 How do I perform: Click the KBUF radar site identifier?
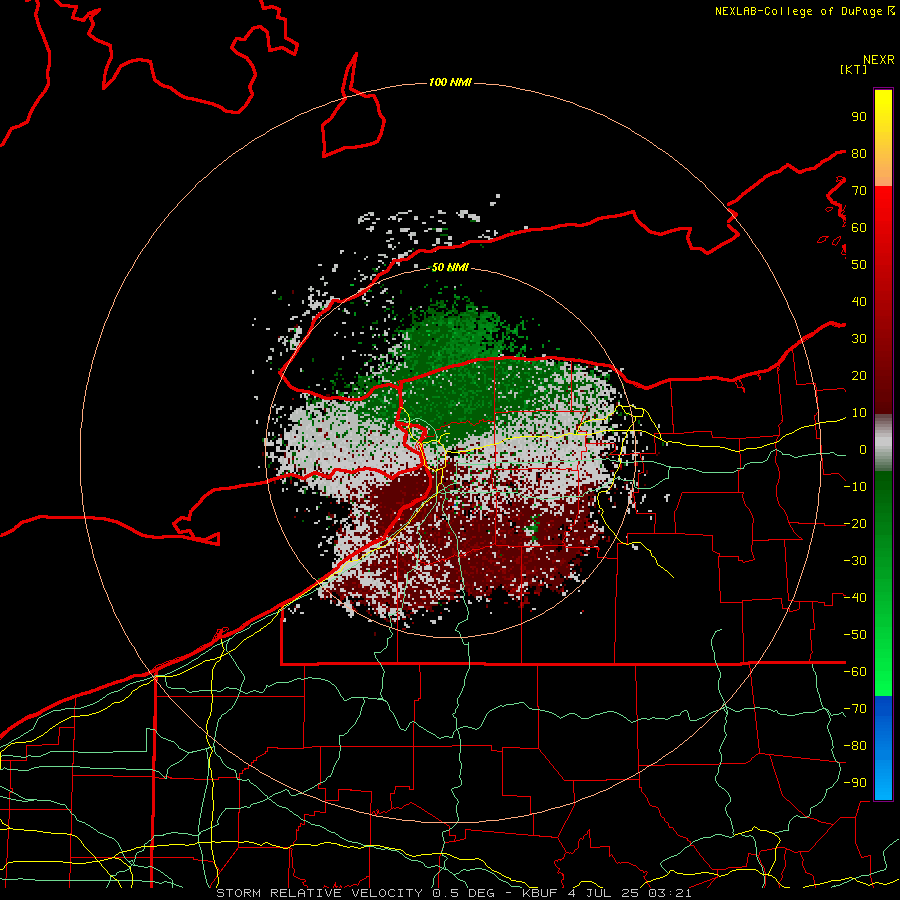[541, 893]
